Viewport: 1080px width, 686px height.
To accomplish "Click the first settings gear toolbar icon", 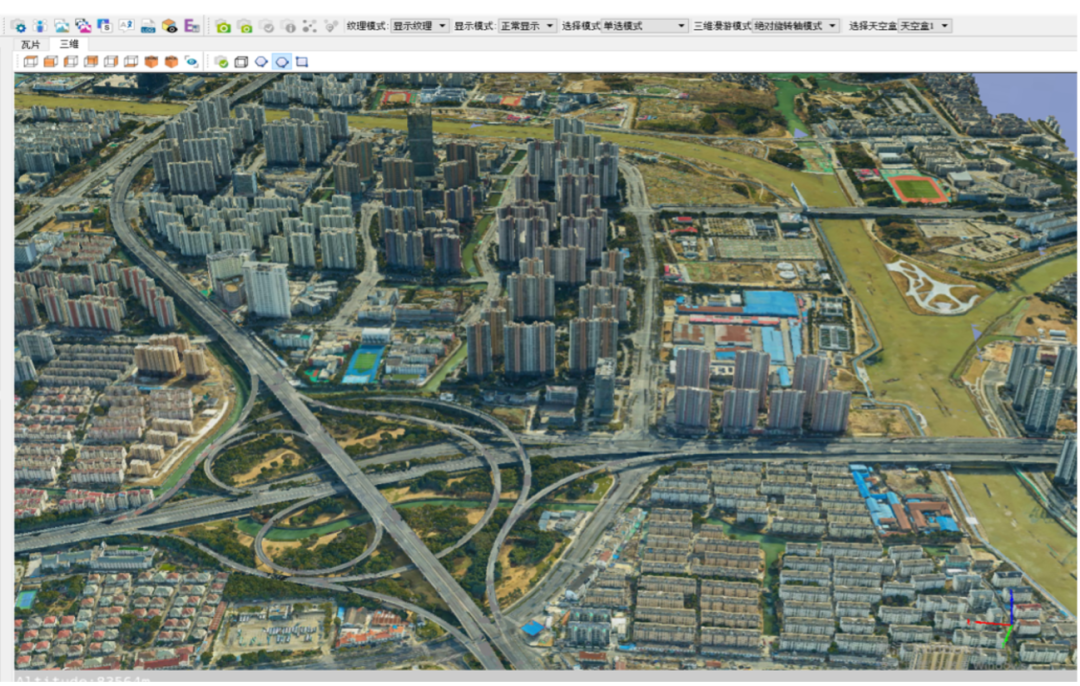I will point(19,26).
